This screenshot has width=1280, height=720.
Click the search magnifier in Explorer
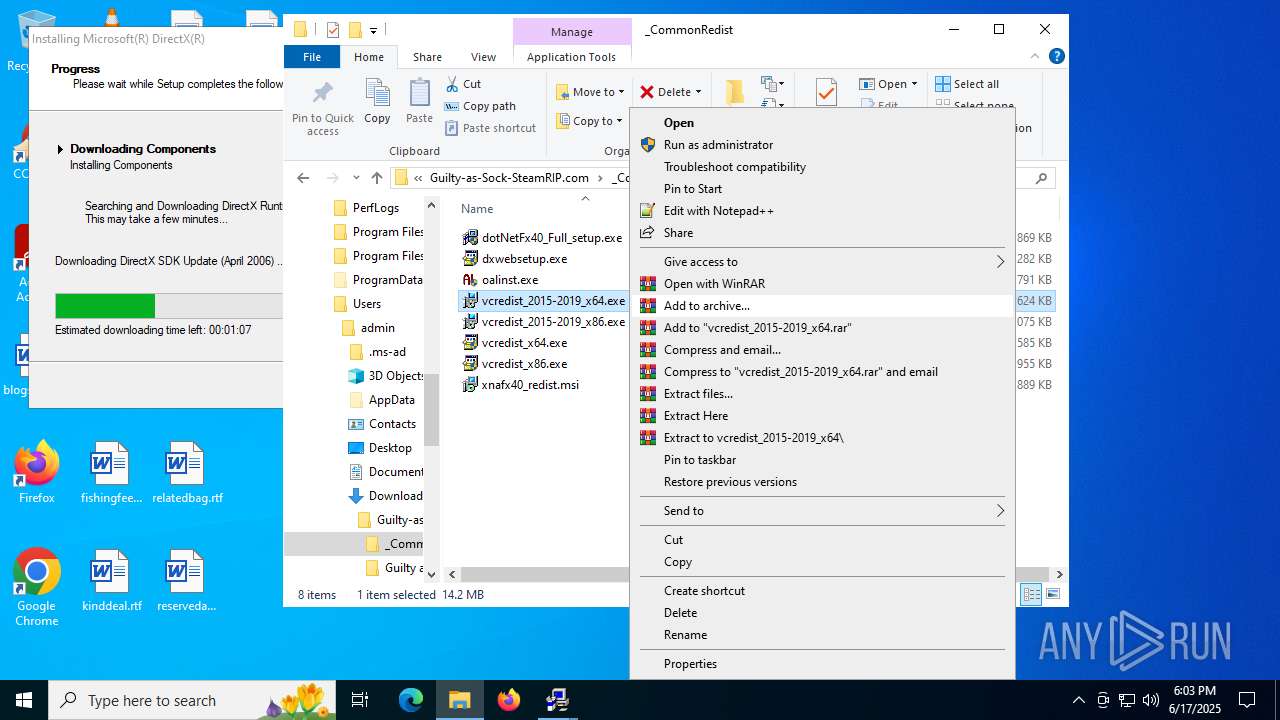click(1041, 178)
